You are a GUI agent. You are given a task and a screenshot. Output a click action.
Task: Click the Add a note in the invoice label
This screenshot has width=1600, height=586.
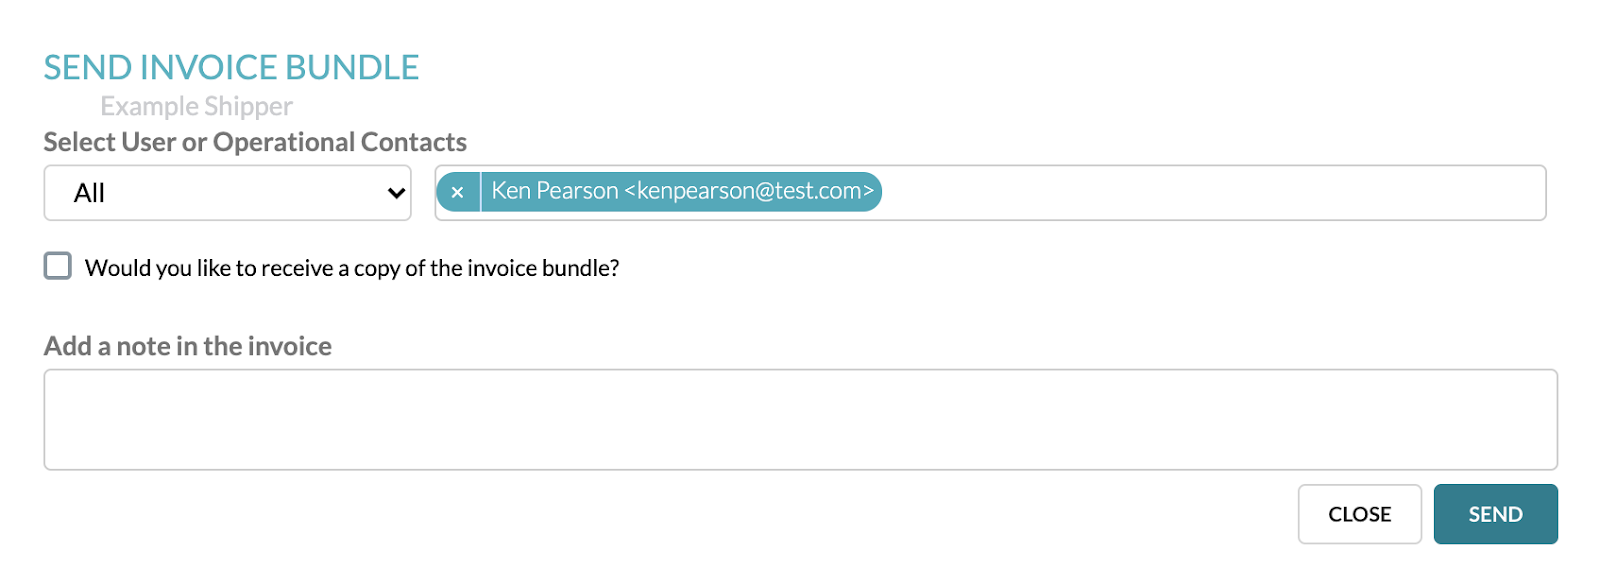click(187, 346)
